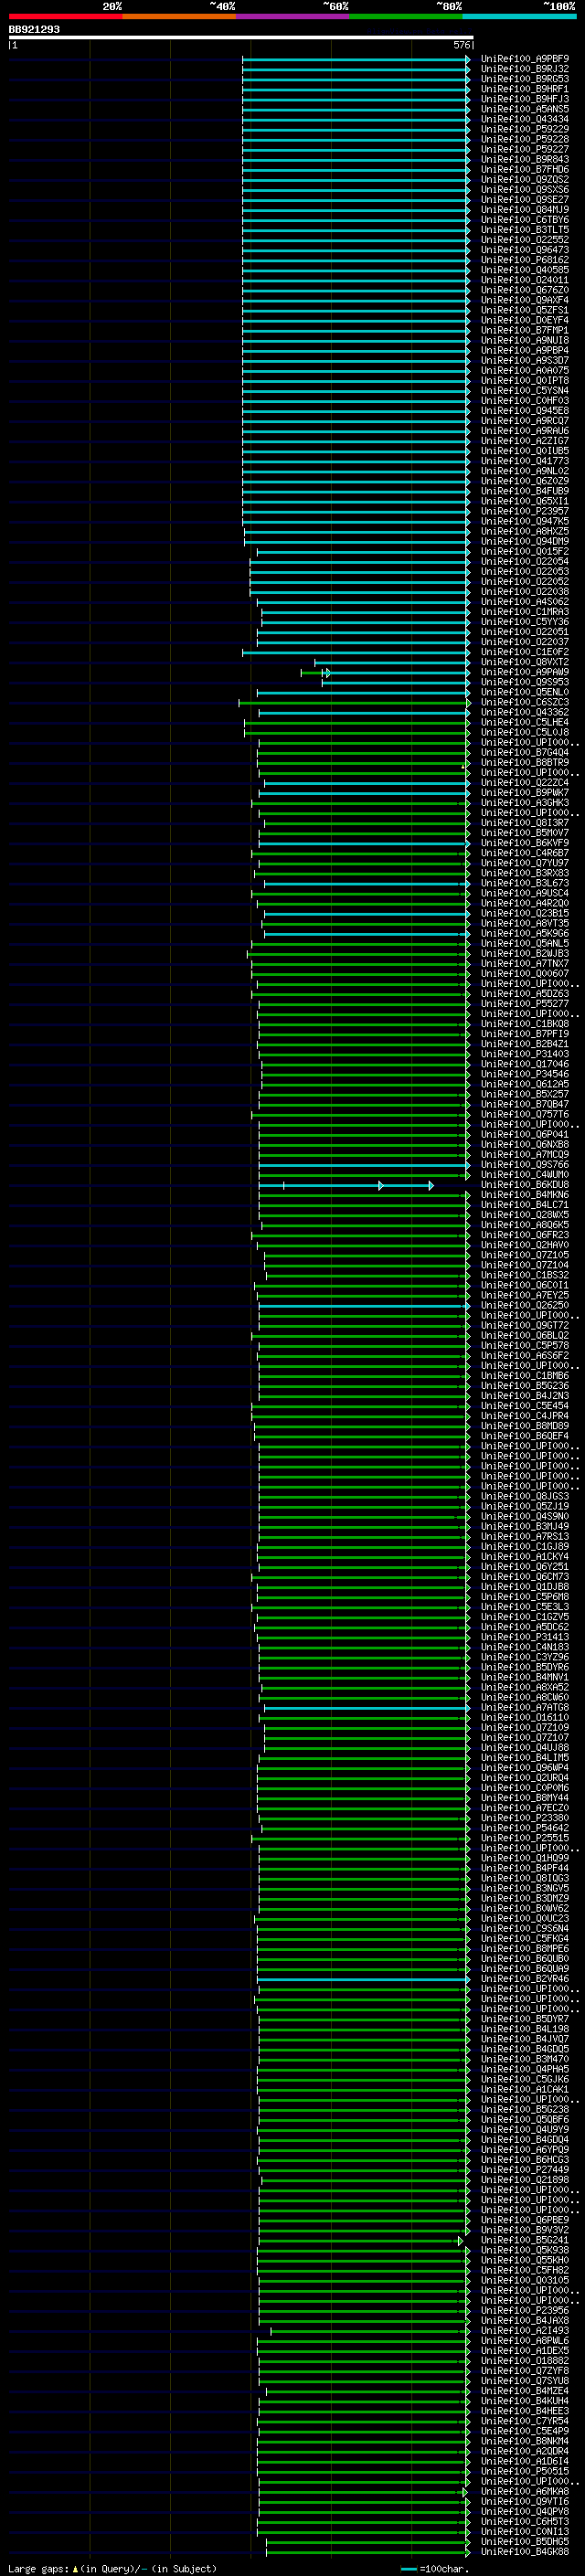Click the UniRef100_B3L673 subject name

coord(525,883)
